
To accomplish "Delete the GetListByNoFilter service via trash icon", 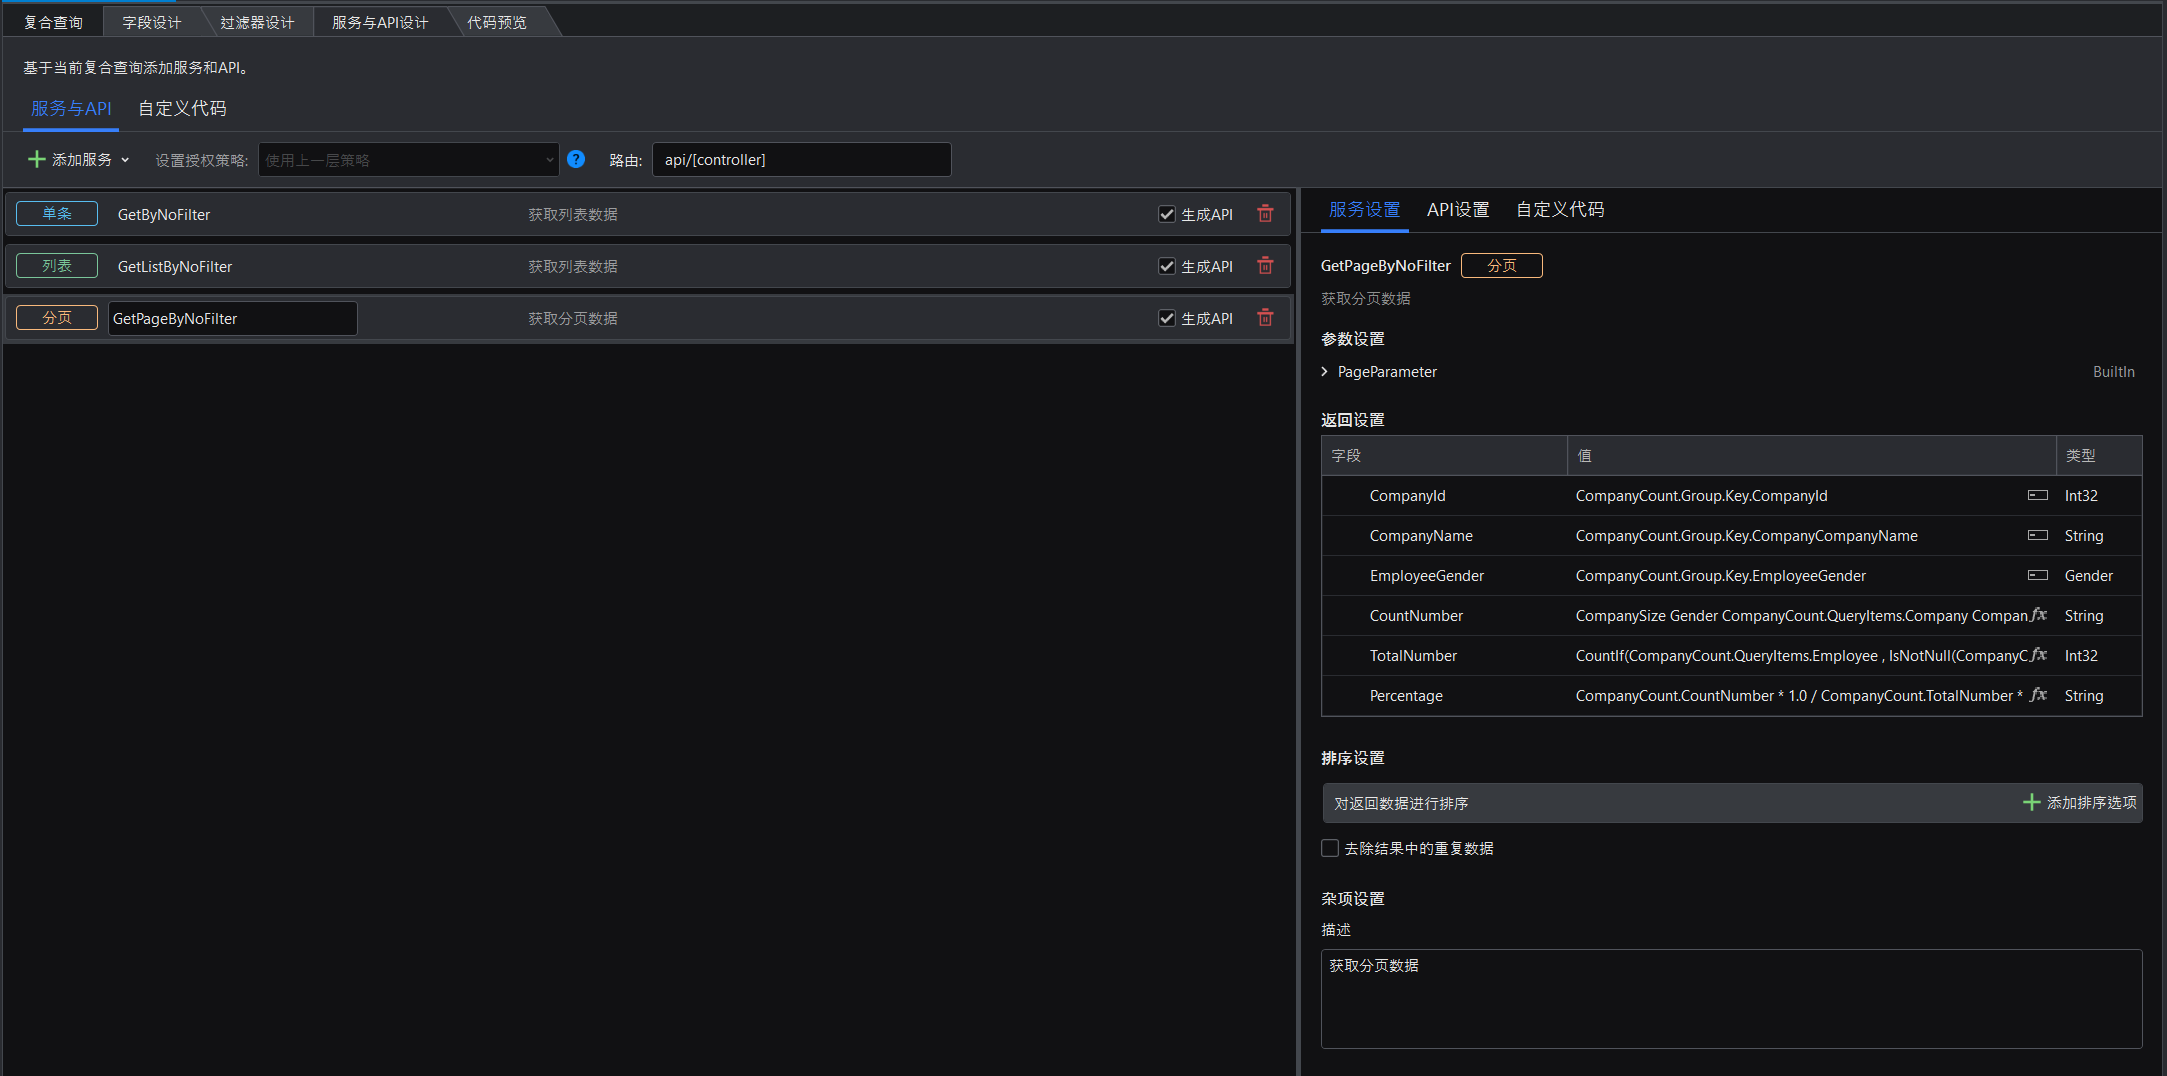I will click(x=1265, y=266).
